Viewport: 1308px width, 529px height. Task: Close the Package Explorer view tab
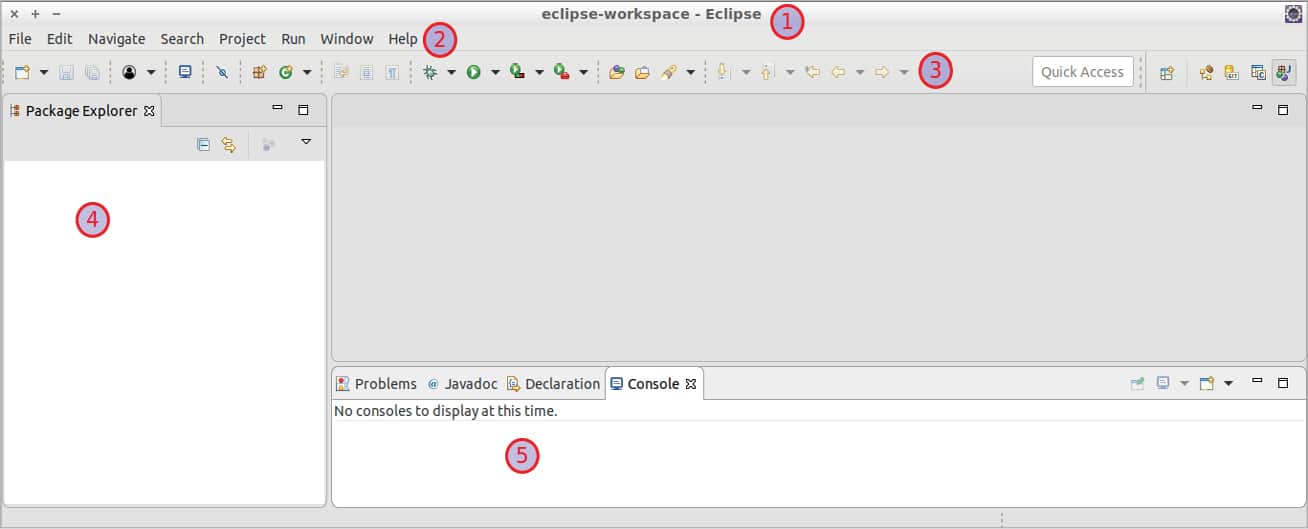[149, 111]
